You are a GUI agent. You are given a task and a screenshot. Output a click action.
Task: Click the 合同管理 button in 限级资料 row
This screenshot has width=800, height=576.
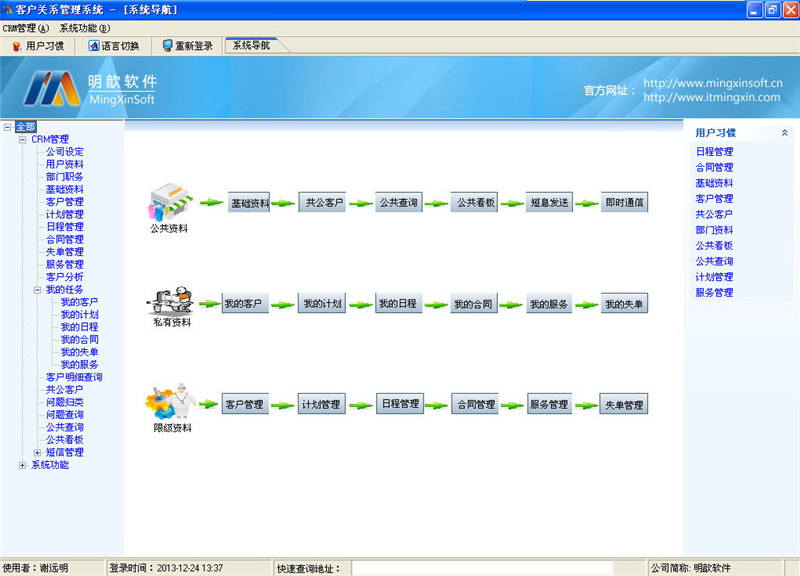pos(475,405)
